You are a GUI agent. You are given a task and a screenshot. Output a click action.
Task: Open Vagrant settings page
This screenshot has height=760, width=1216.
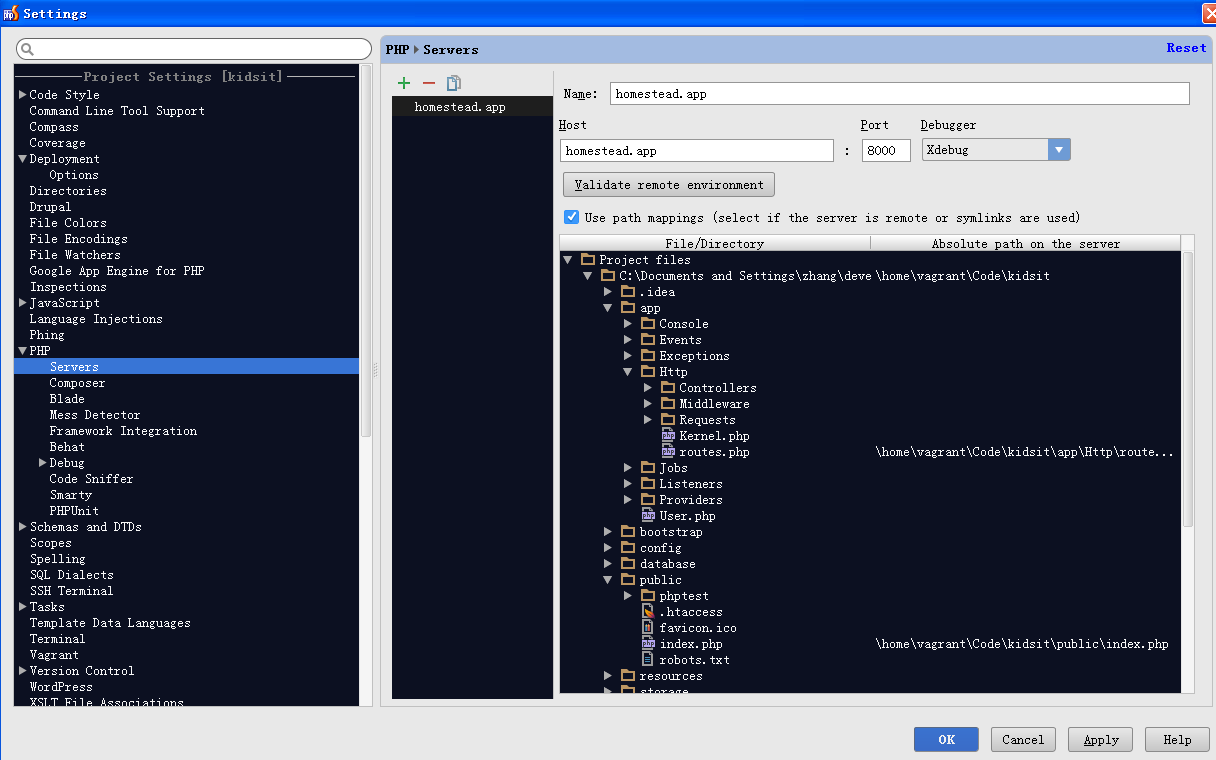pos(54,655)
